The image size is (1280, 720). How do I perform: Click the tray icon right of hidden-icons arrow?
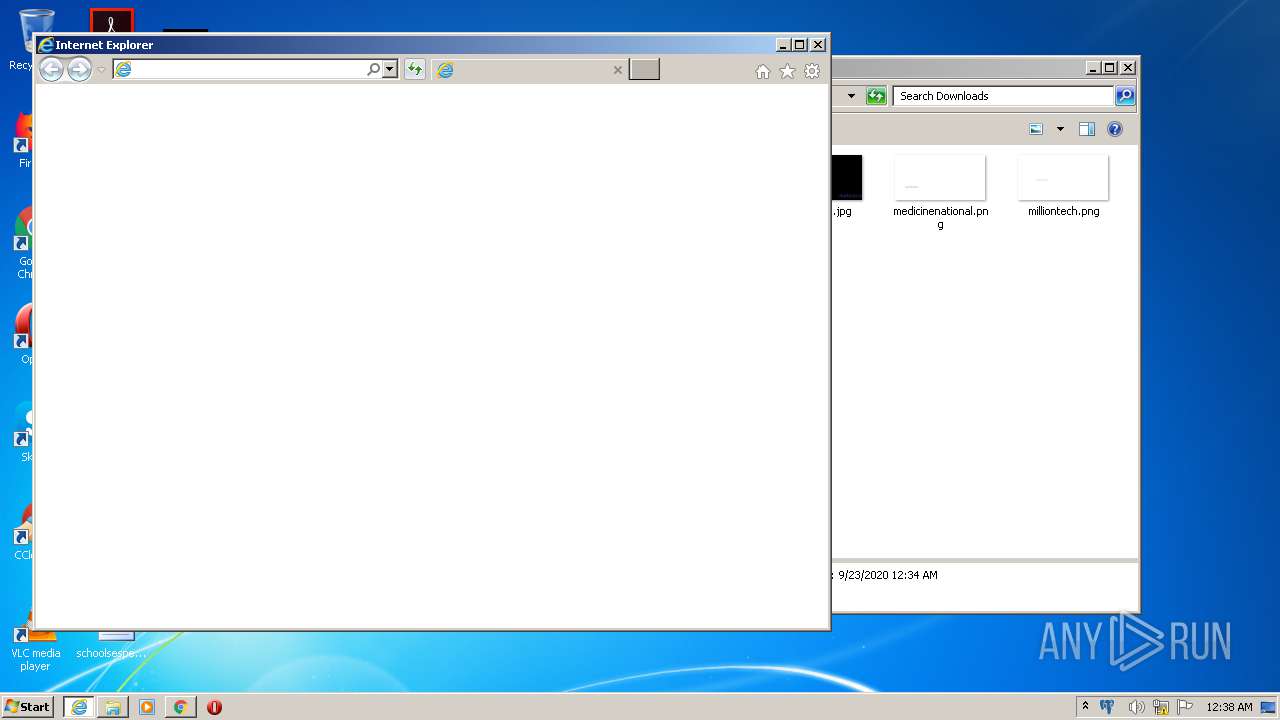coord(1107,707)
